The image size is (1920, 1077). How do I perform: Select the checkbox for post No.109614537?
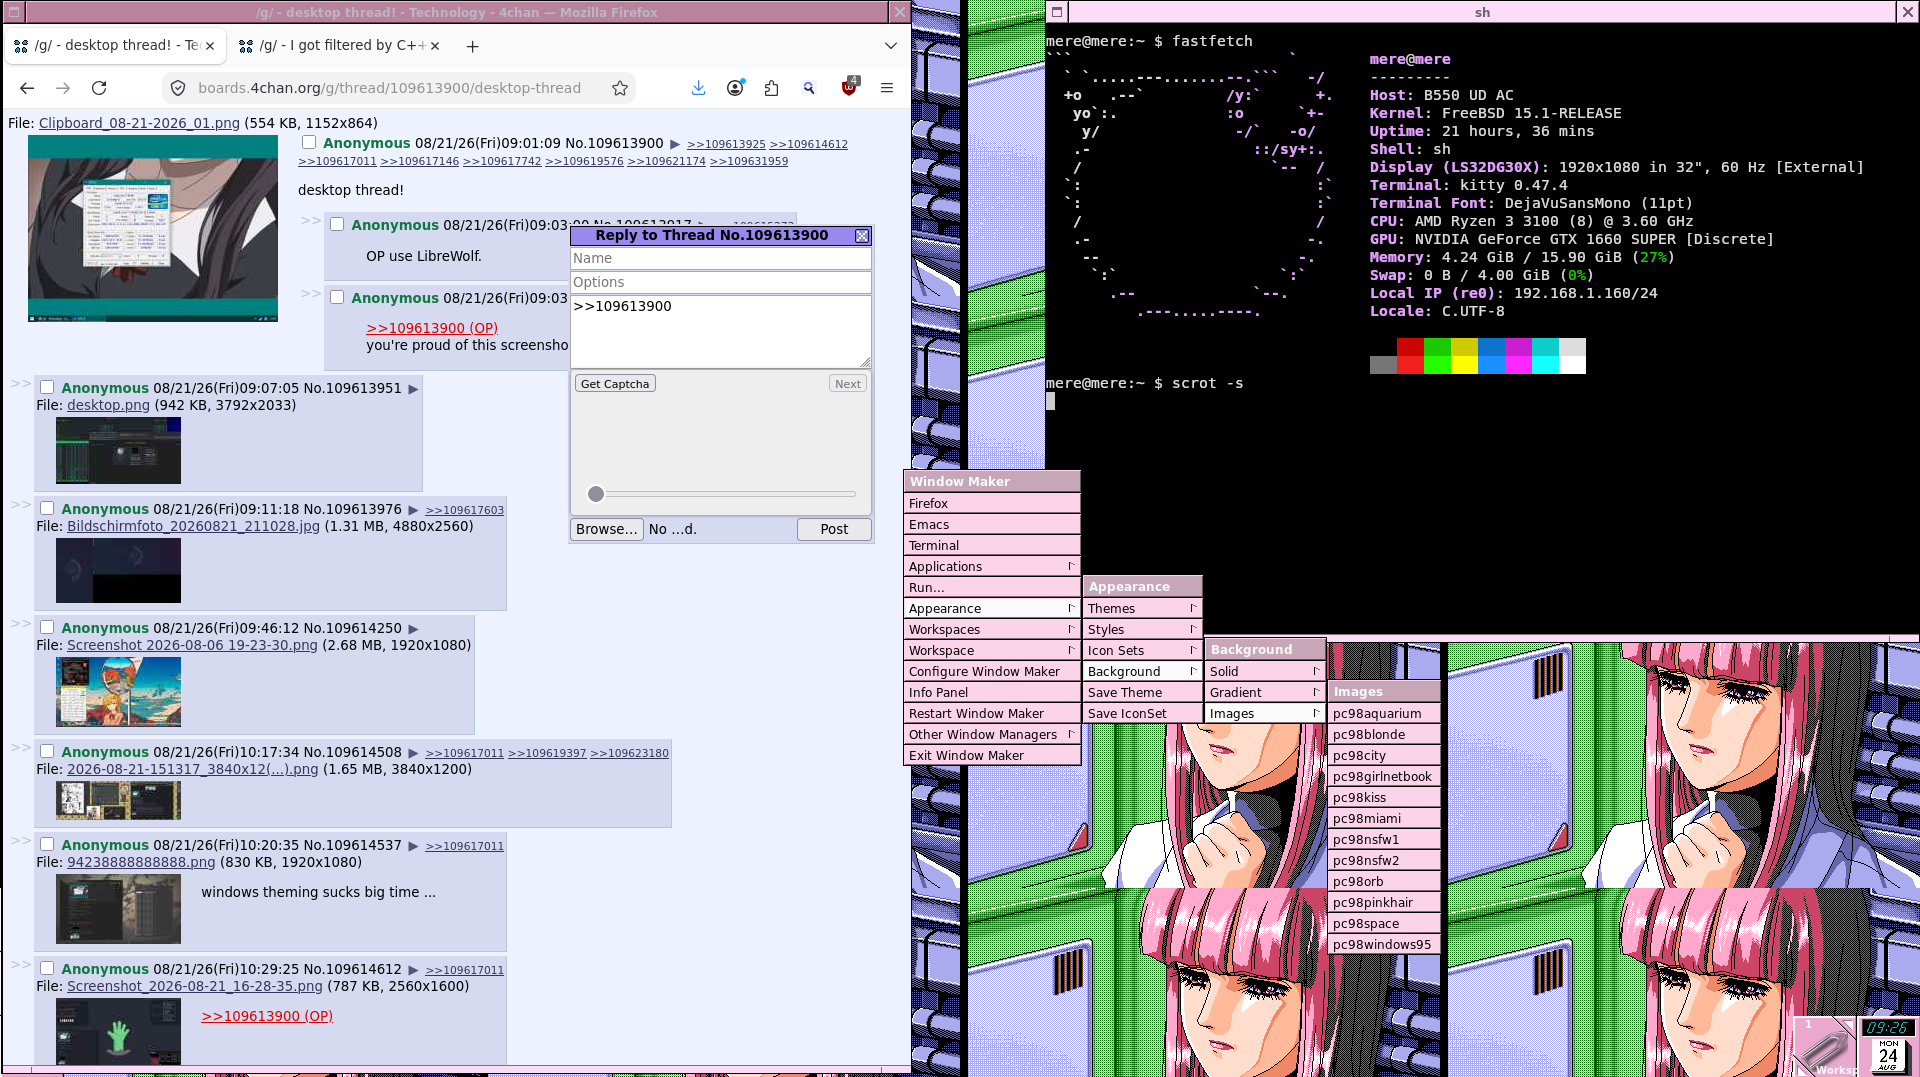[47, 845]
